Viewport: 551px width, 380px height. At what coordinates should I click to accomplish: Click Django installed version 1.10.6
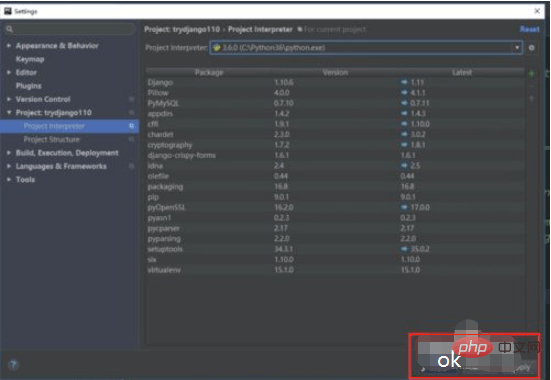point(284,82)
